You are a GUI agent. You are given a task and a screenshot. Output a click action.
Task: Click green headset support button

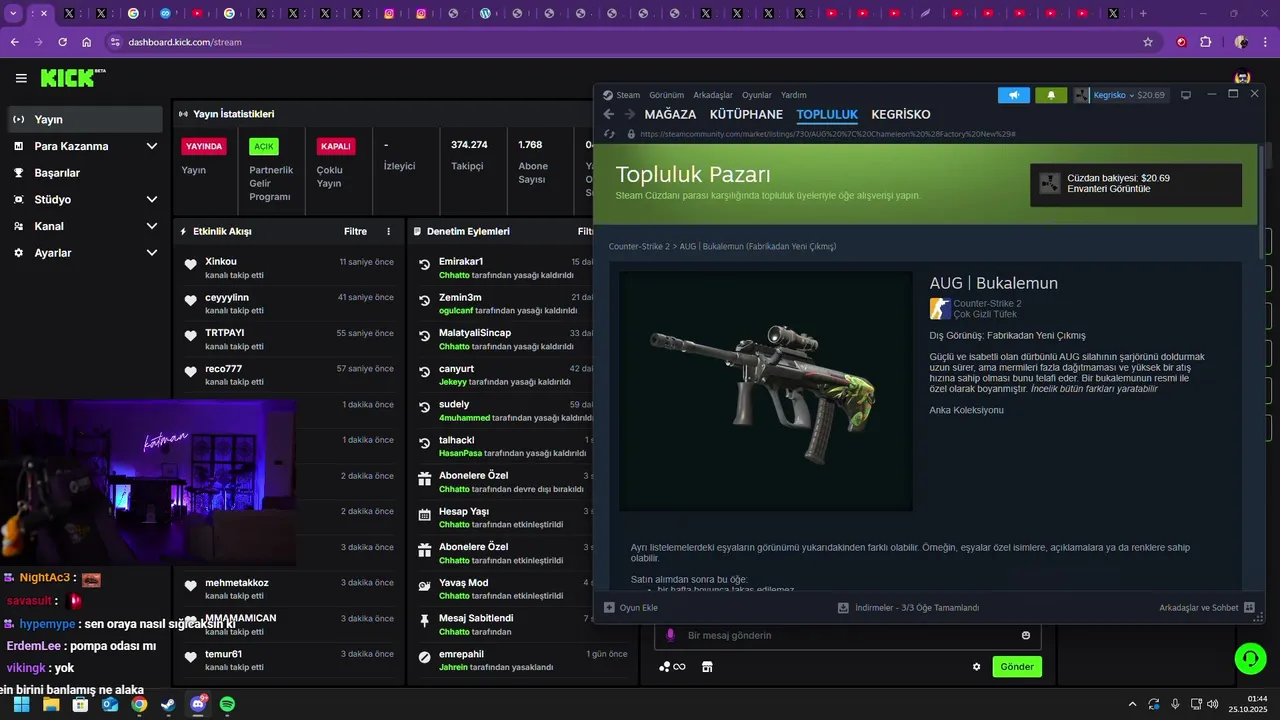[x=1251, y=658]
